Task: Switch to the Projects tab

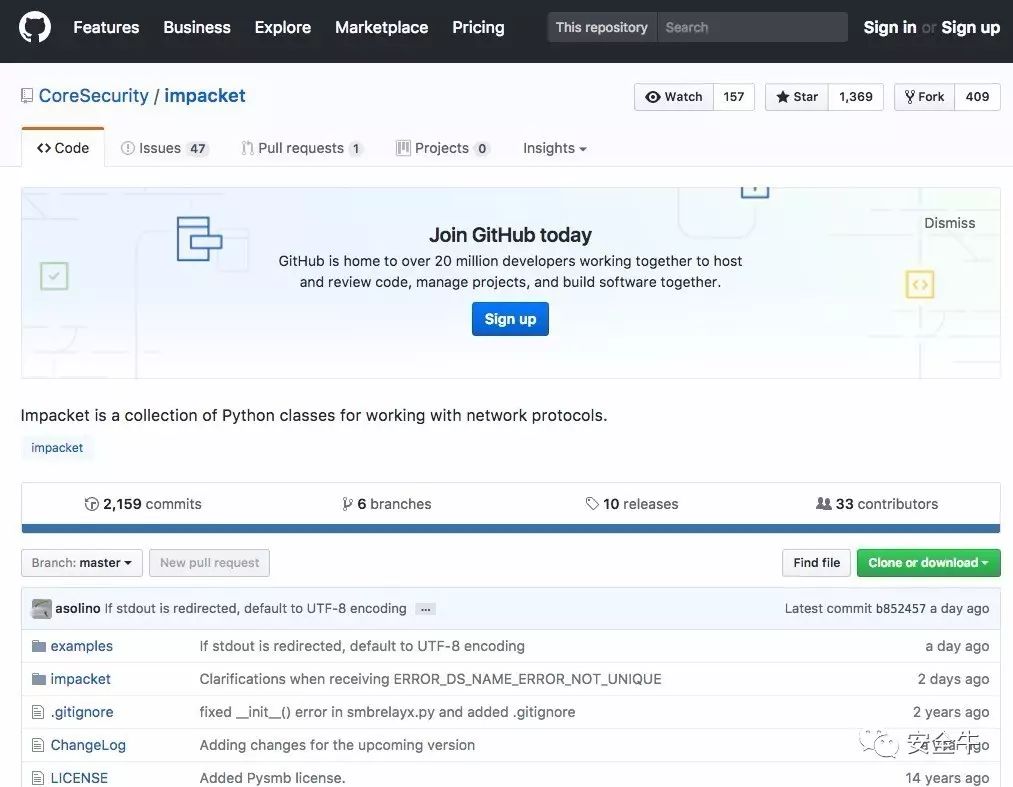Action: [443, 148]
